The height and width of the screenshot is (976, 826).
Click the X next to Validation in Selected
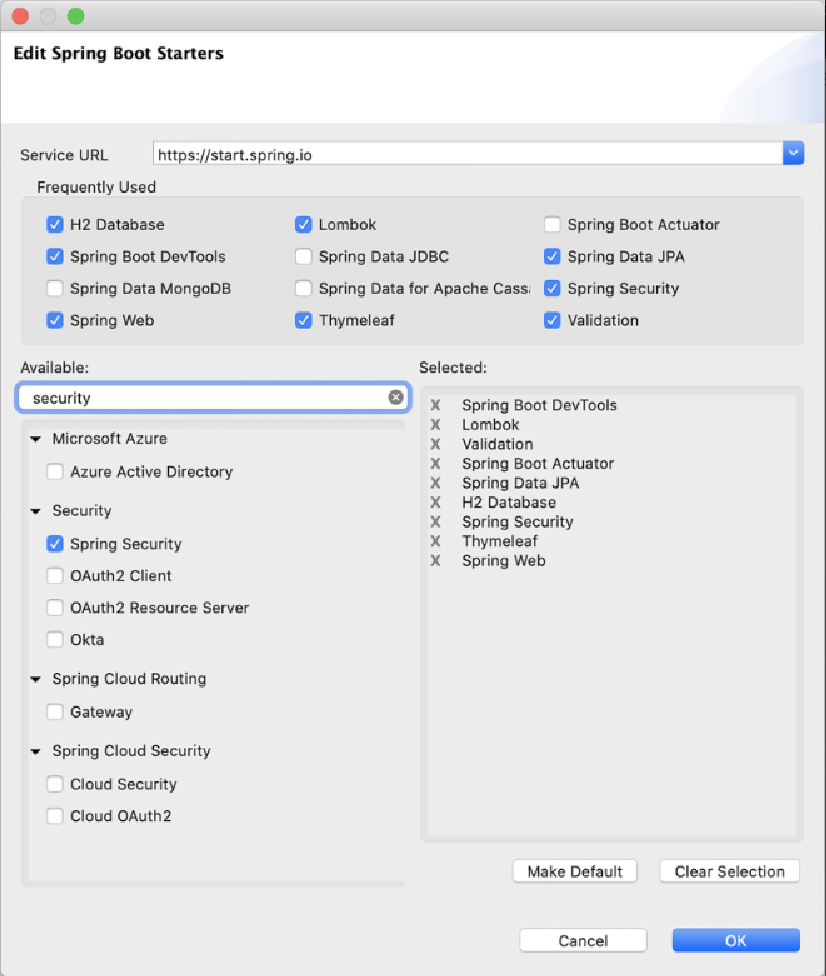tap(435, 444)
